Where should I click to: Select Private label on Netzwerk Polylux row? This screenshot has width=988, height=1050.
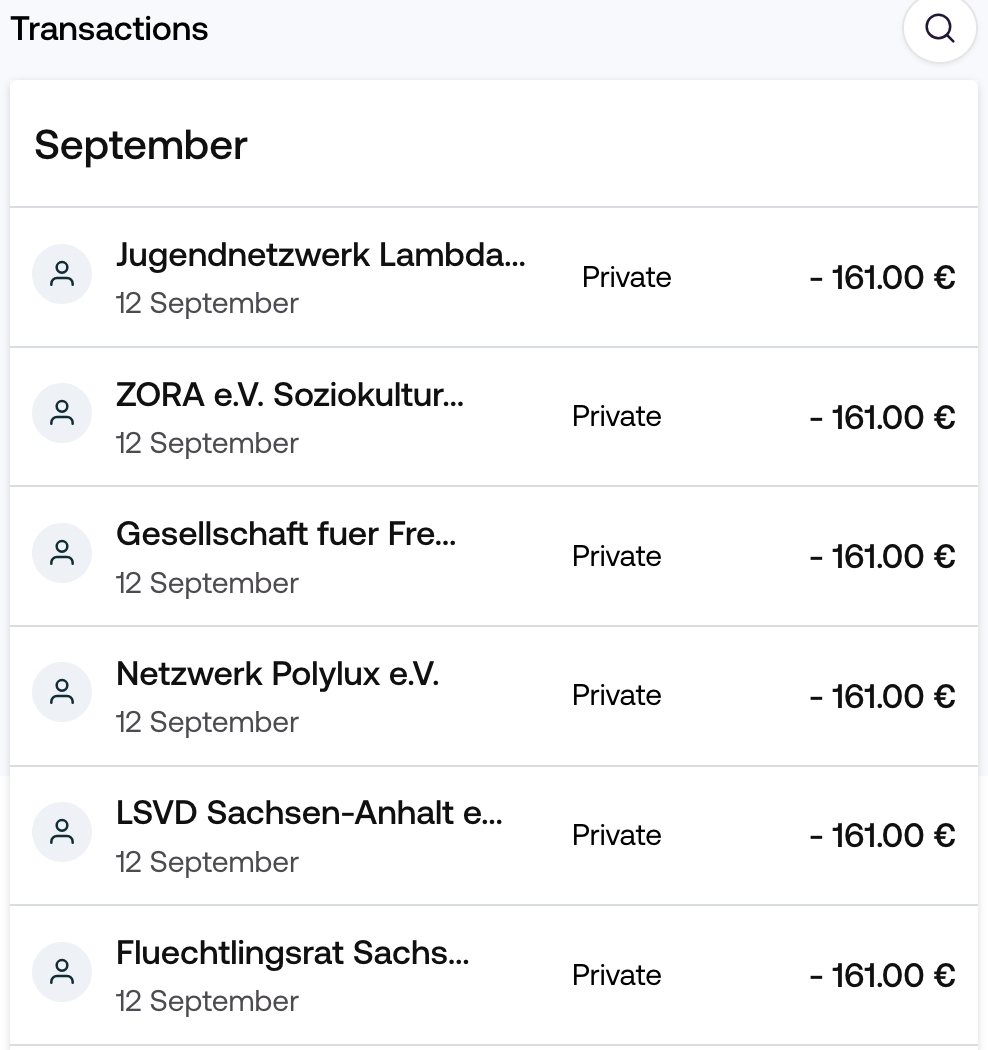pyautogui.click(x=616, y=696)
